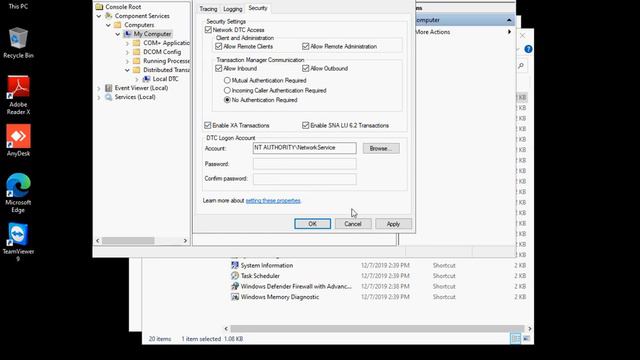
Task: Click Windows Memory Diagnostic shortcut icon
Action: click(x=235, y=297)
